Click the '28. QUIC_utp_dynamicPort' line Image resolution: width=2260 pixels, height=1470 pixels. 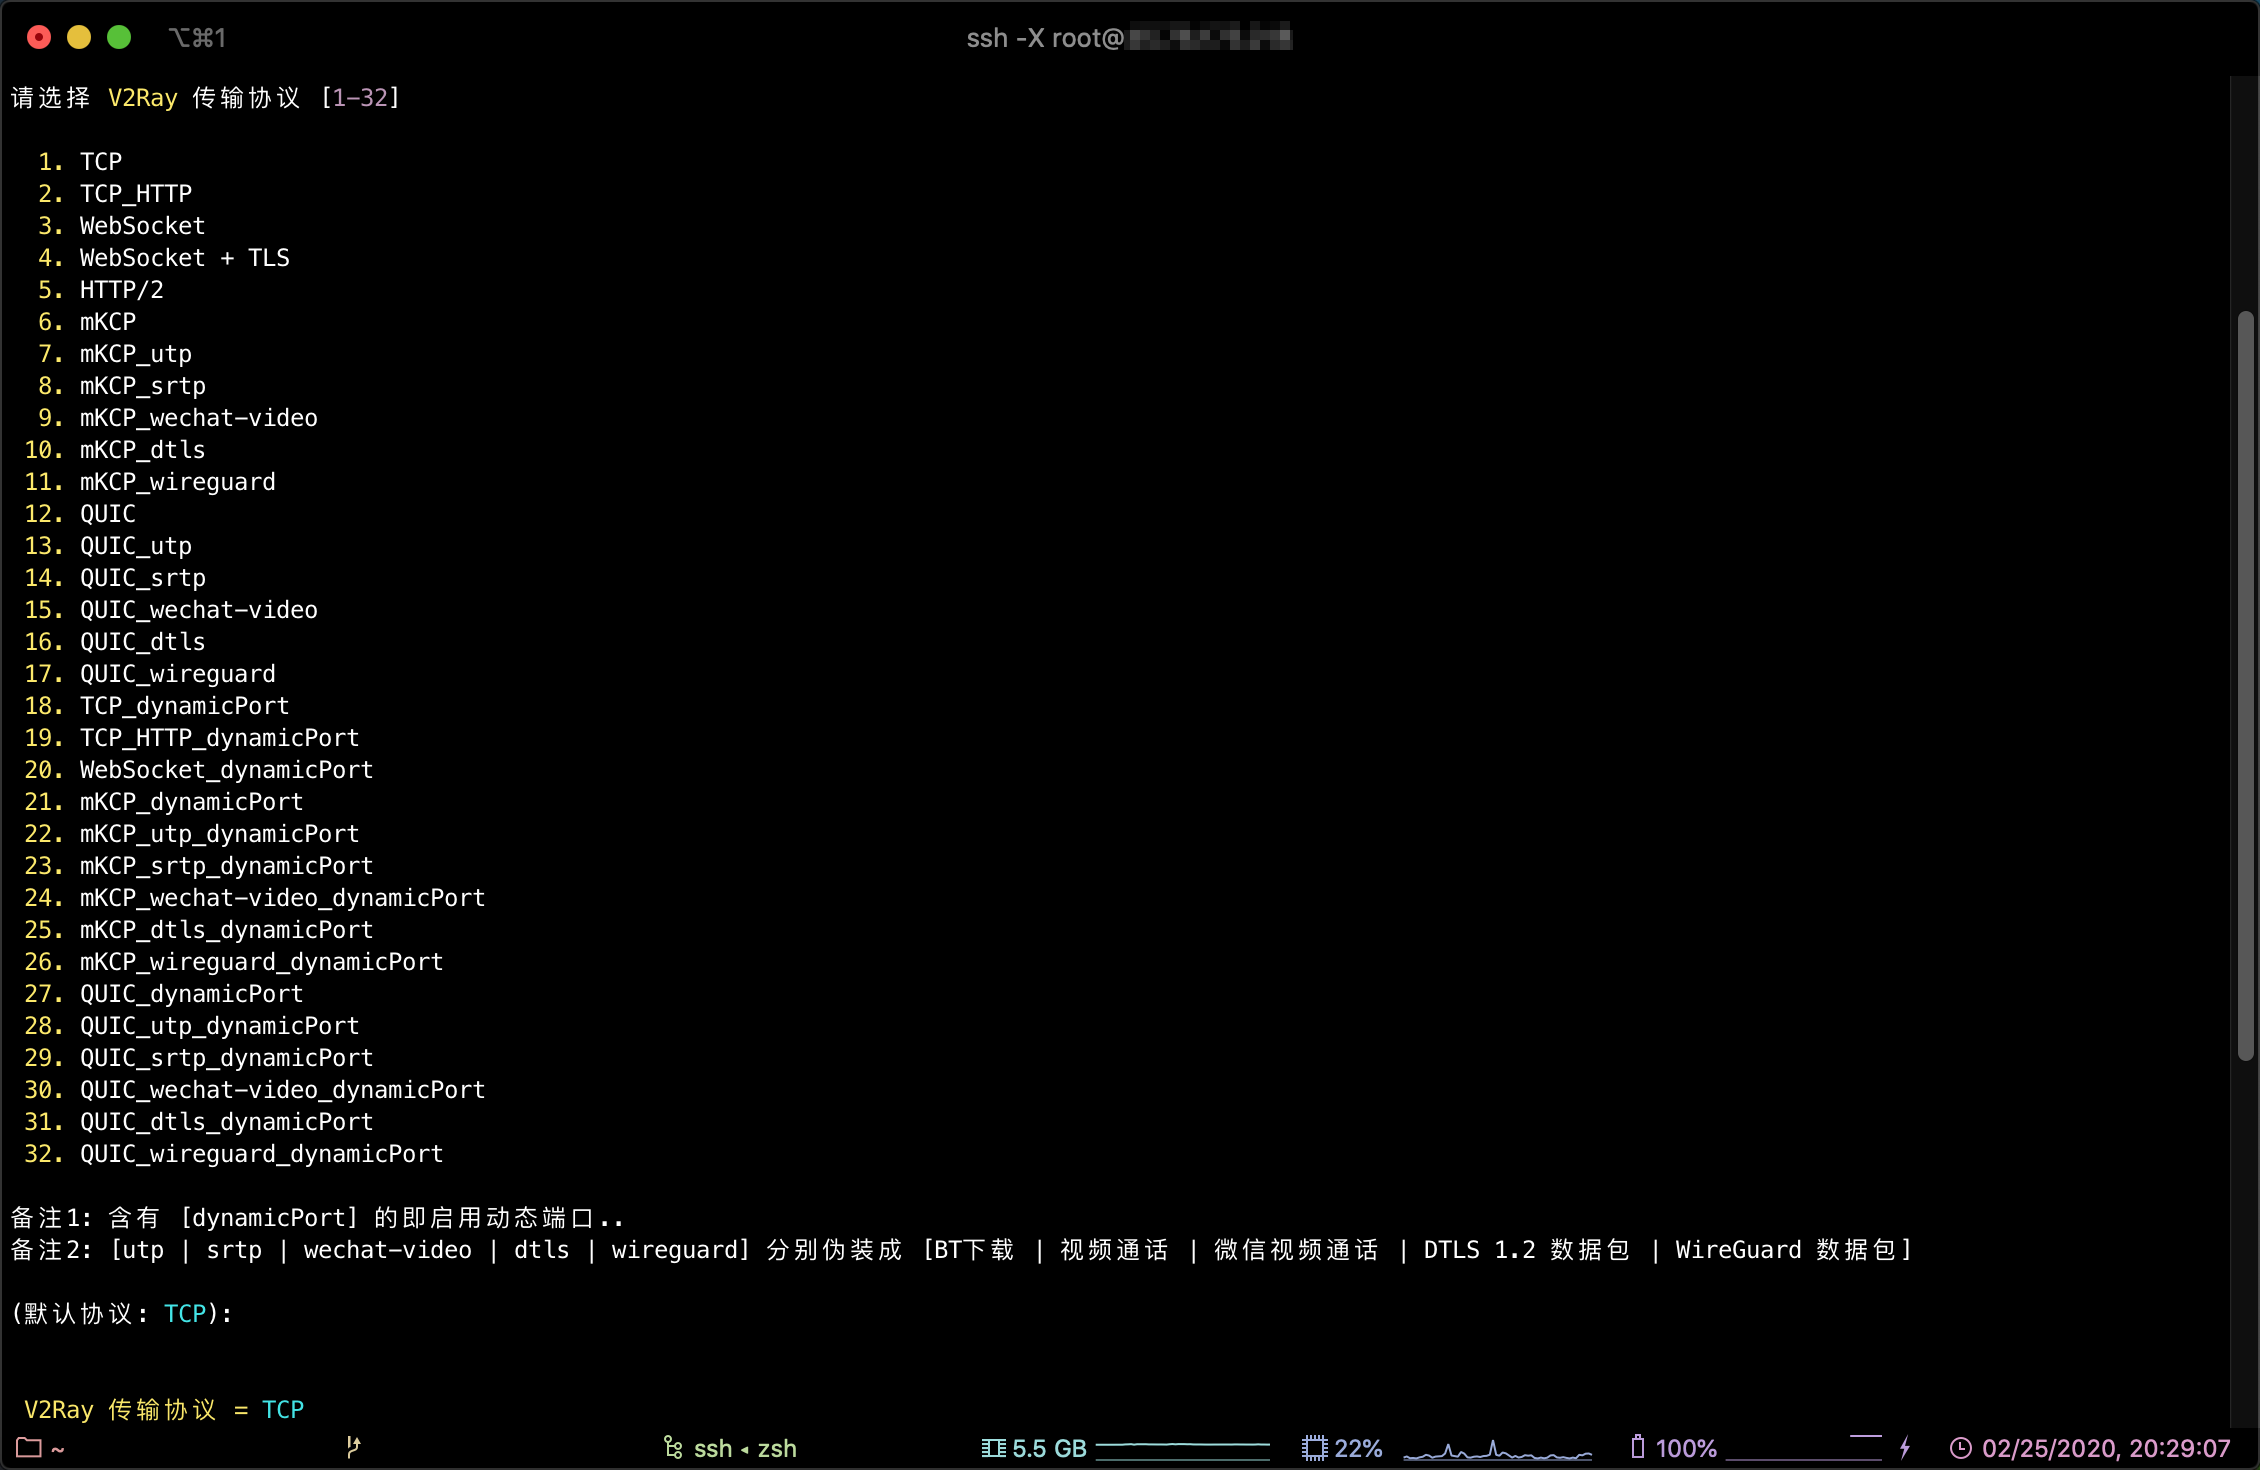click(192, 1026)
